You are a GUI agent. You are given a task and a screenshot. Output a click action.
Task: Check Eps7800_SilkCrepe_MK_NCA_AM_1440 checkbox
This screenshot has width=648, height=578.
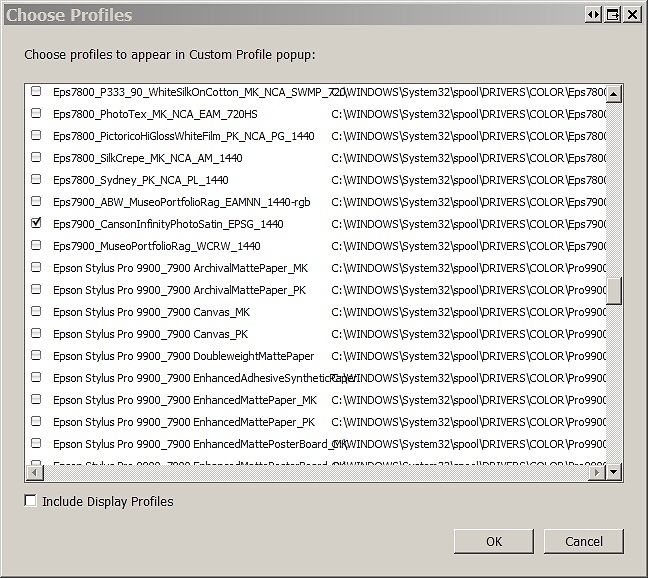pyautogui.click(x=36, y=157)
